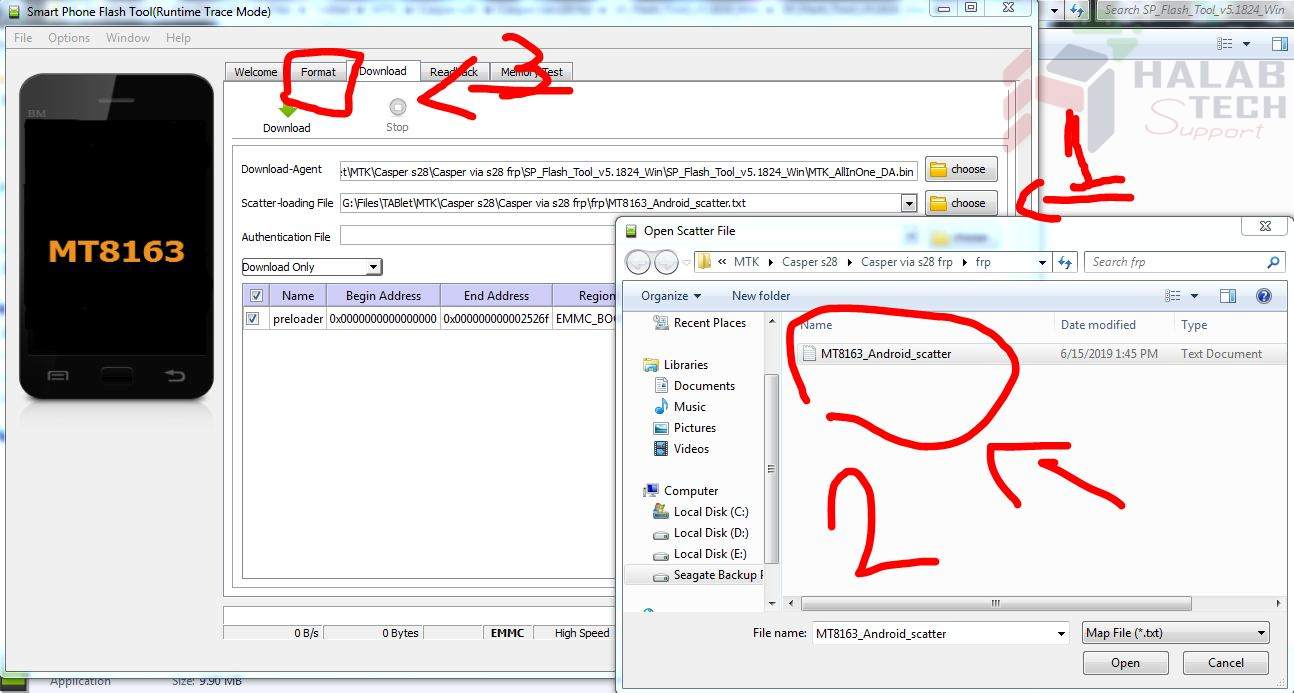Click the Cancel button in dialog

tap(1225, 663)
